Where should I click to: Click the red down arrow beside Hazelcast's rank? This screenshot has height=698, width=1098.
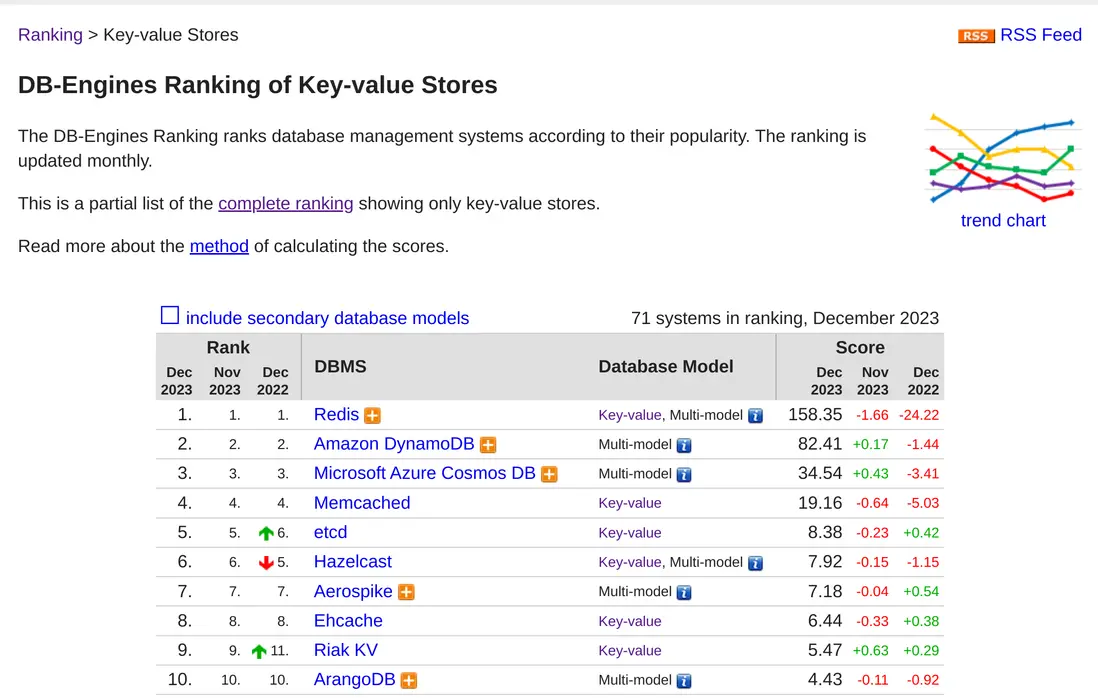coord(264,562)
